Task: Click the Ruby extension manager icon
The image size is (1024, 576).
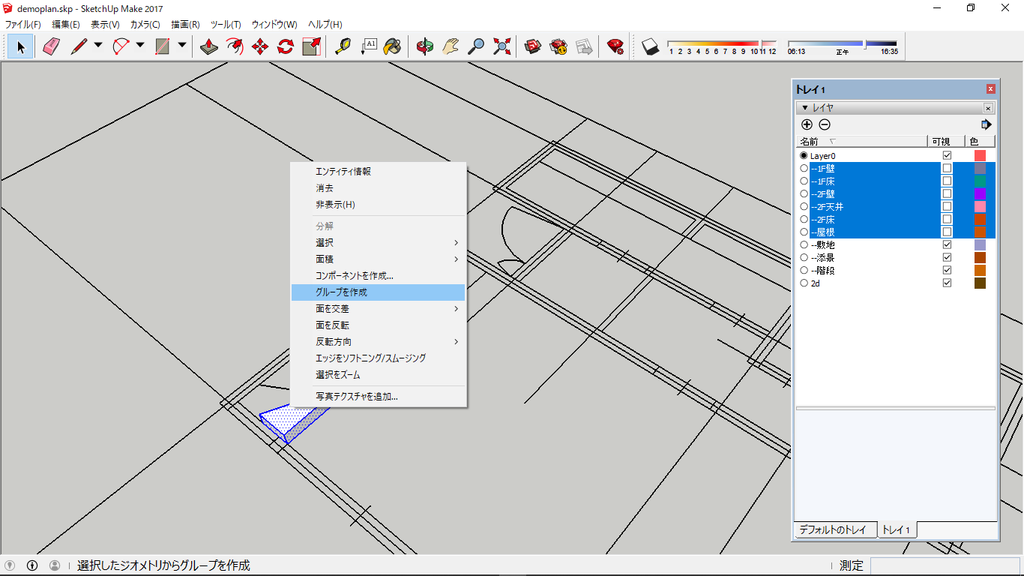Action: pos(615,47)
